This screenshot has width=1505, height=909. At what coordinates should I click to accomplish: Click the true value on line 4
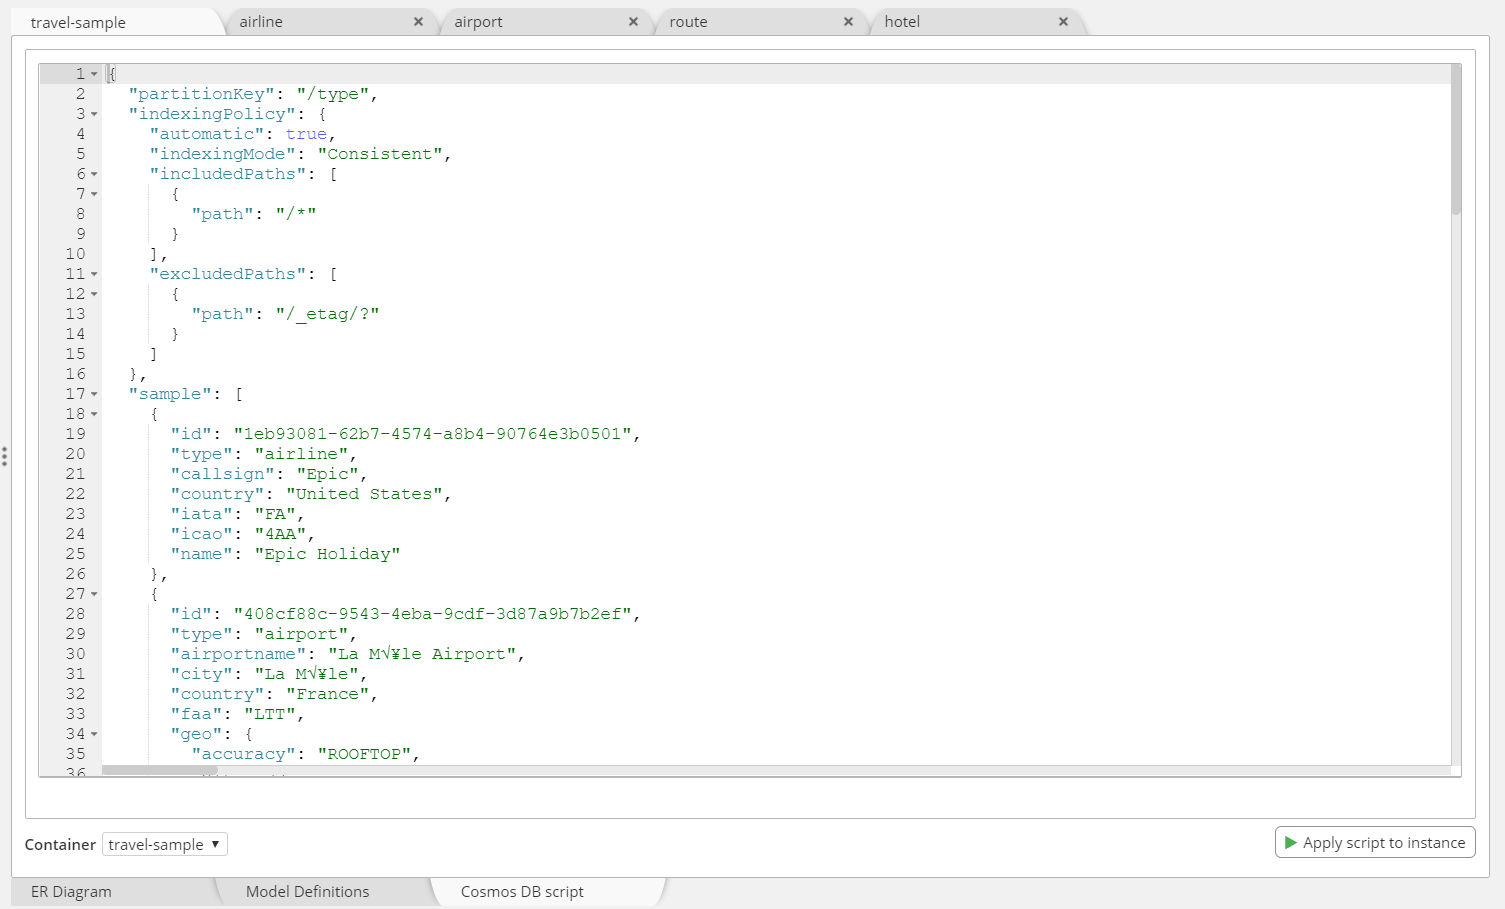tap(306, 134)
